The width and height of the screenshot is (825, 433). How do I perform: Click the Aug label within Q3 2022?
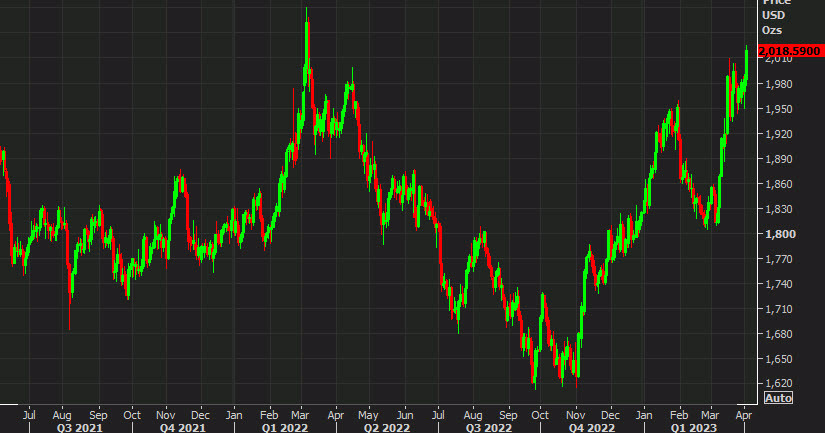click(x=473, y=415)
